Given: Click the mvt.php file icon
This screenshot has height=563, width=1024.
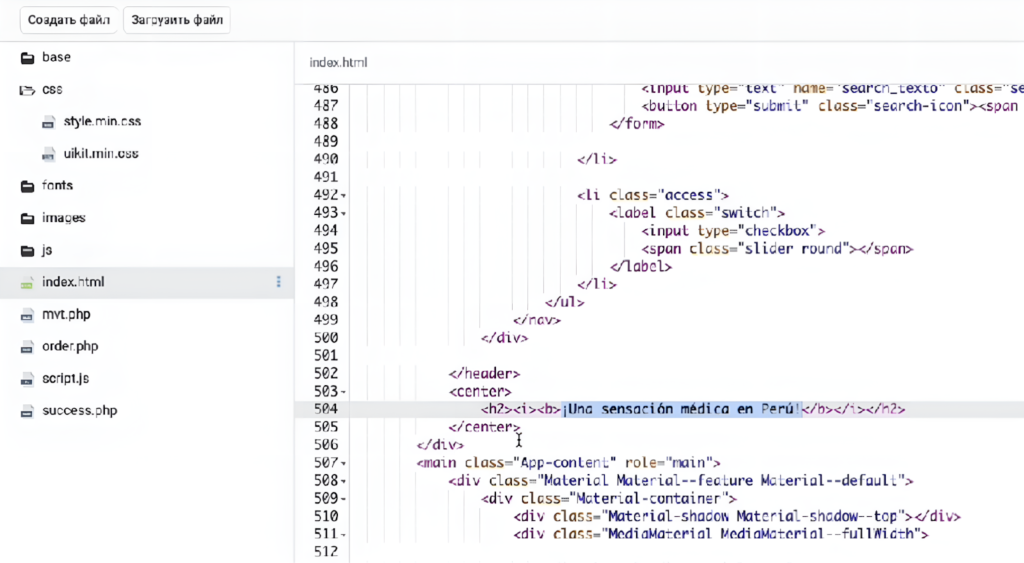Looking at the screenshot, I should (x=27, y=314).
